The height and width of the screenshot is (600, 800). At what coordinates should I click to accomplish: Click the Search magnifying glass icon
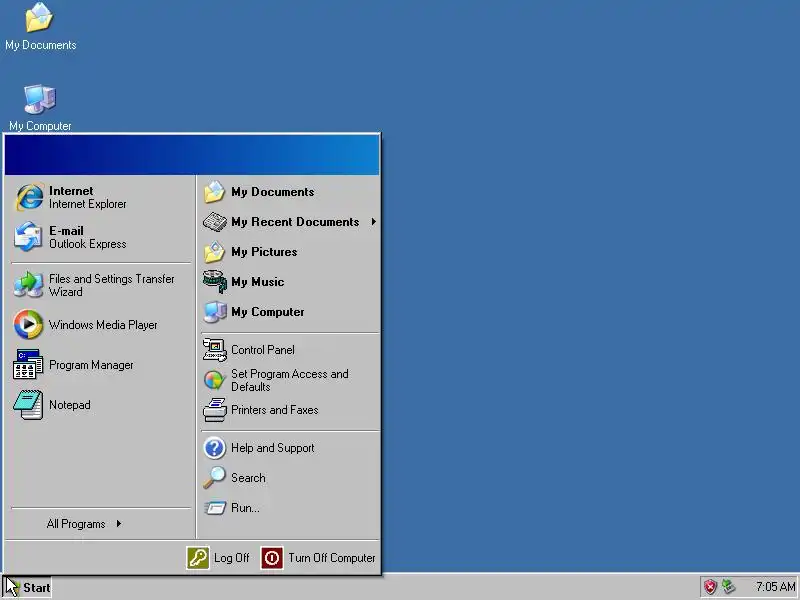tap(215, 478)
